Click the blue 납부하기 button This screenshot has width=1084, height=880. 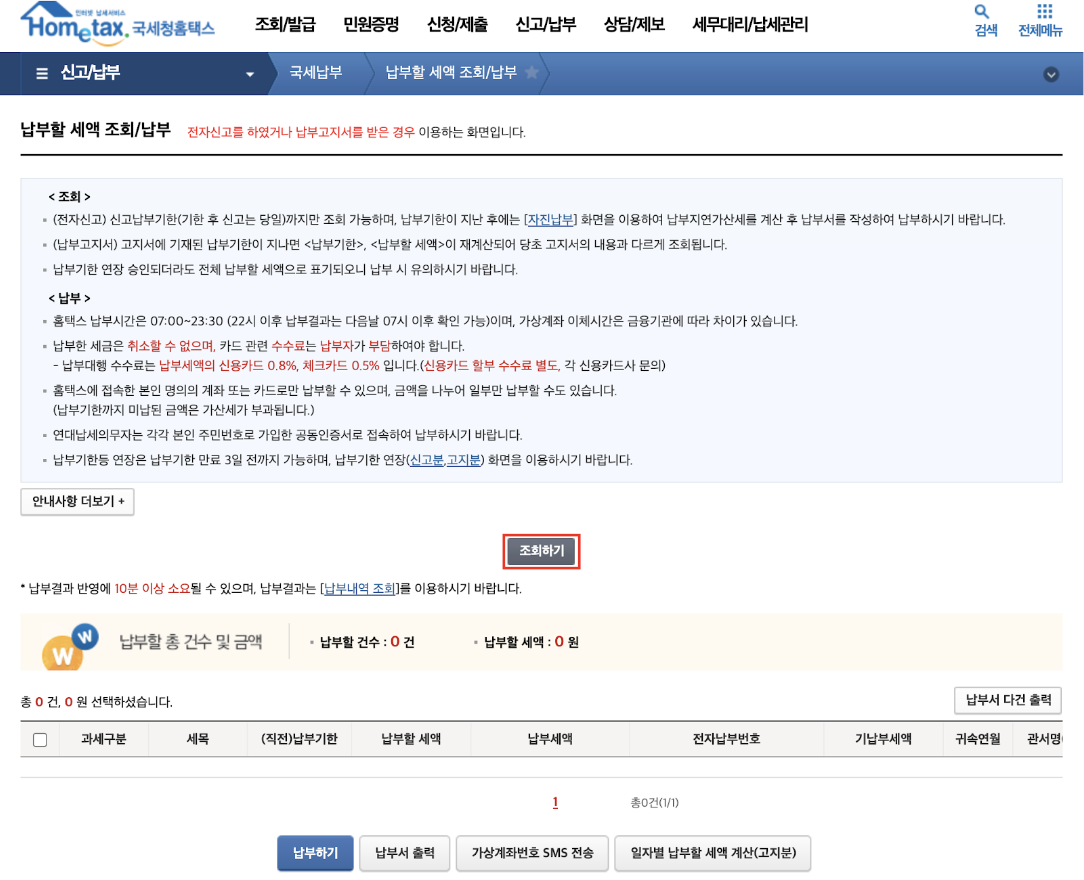pos(315,853)
